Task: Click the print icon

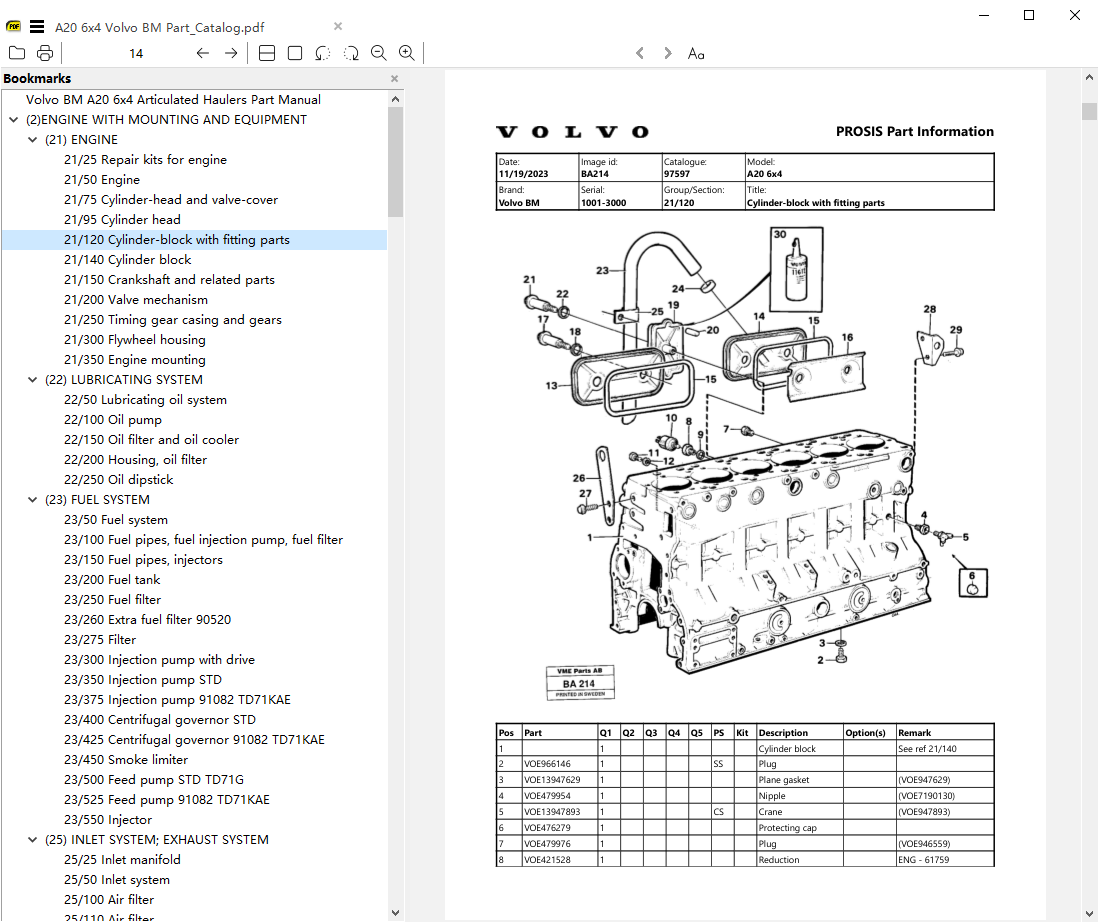Action: [x=44, y=53]
